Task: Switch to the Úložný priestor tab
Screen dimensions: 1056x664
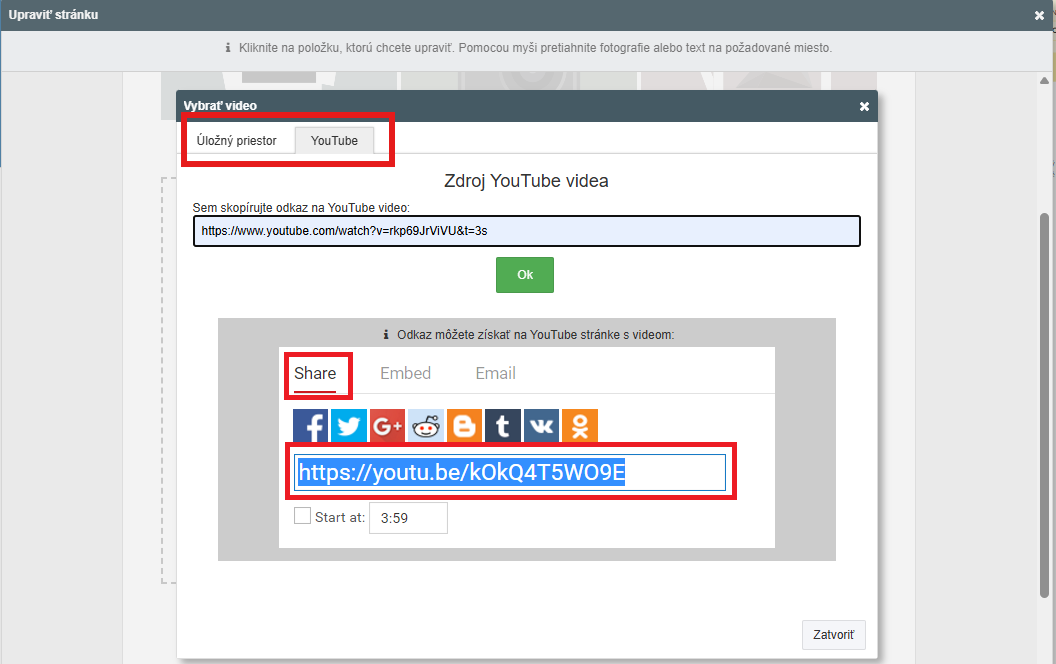Action: [x=237, y=141]
